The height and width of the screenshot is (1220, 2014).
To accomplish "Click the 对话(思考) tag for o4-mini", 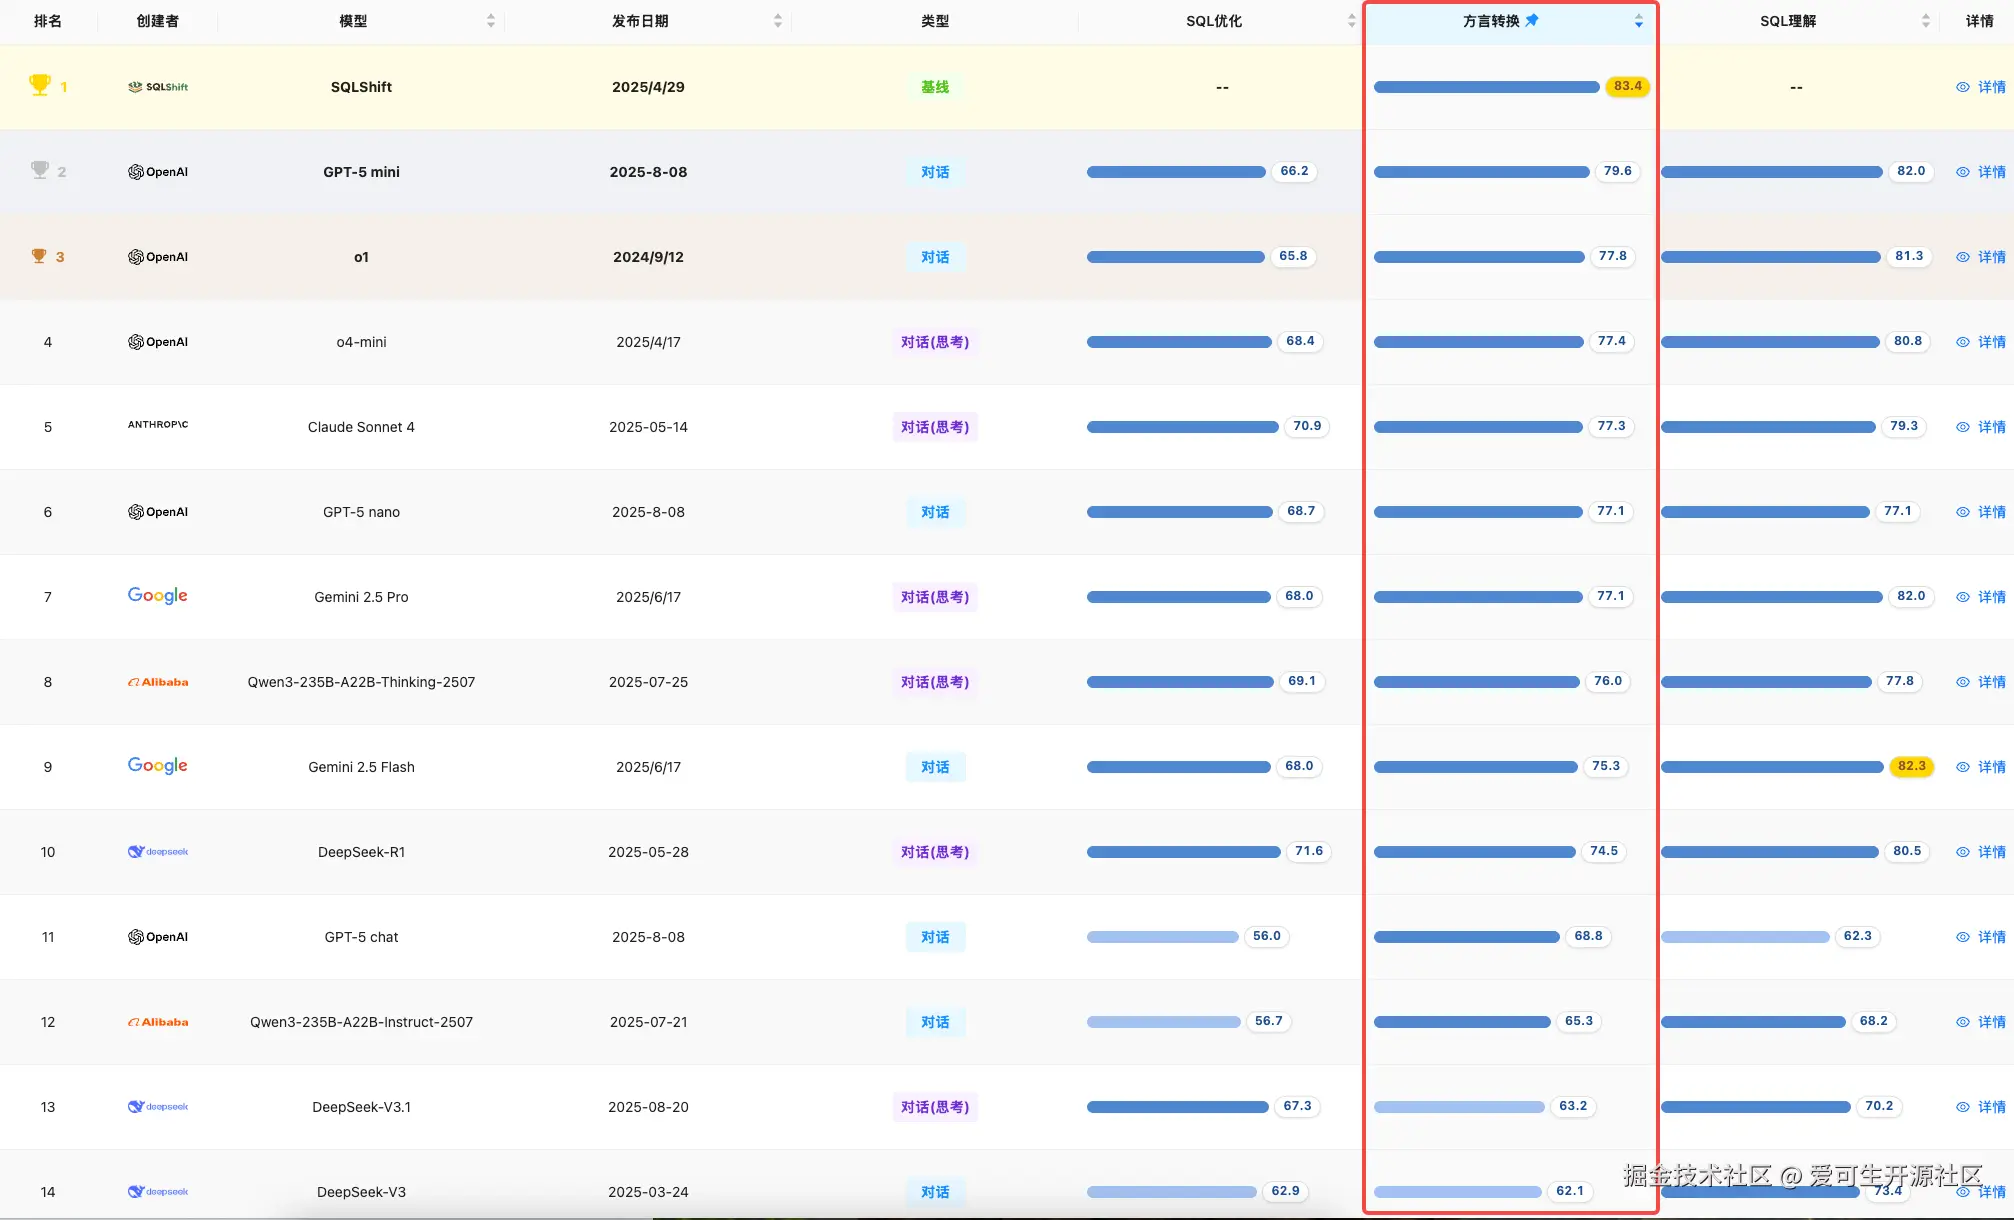I will tap(935, 342).
